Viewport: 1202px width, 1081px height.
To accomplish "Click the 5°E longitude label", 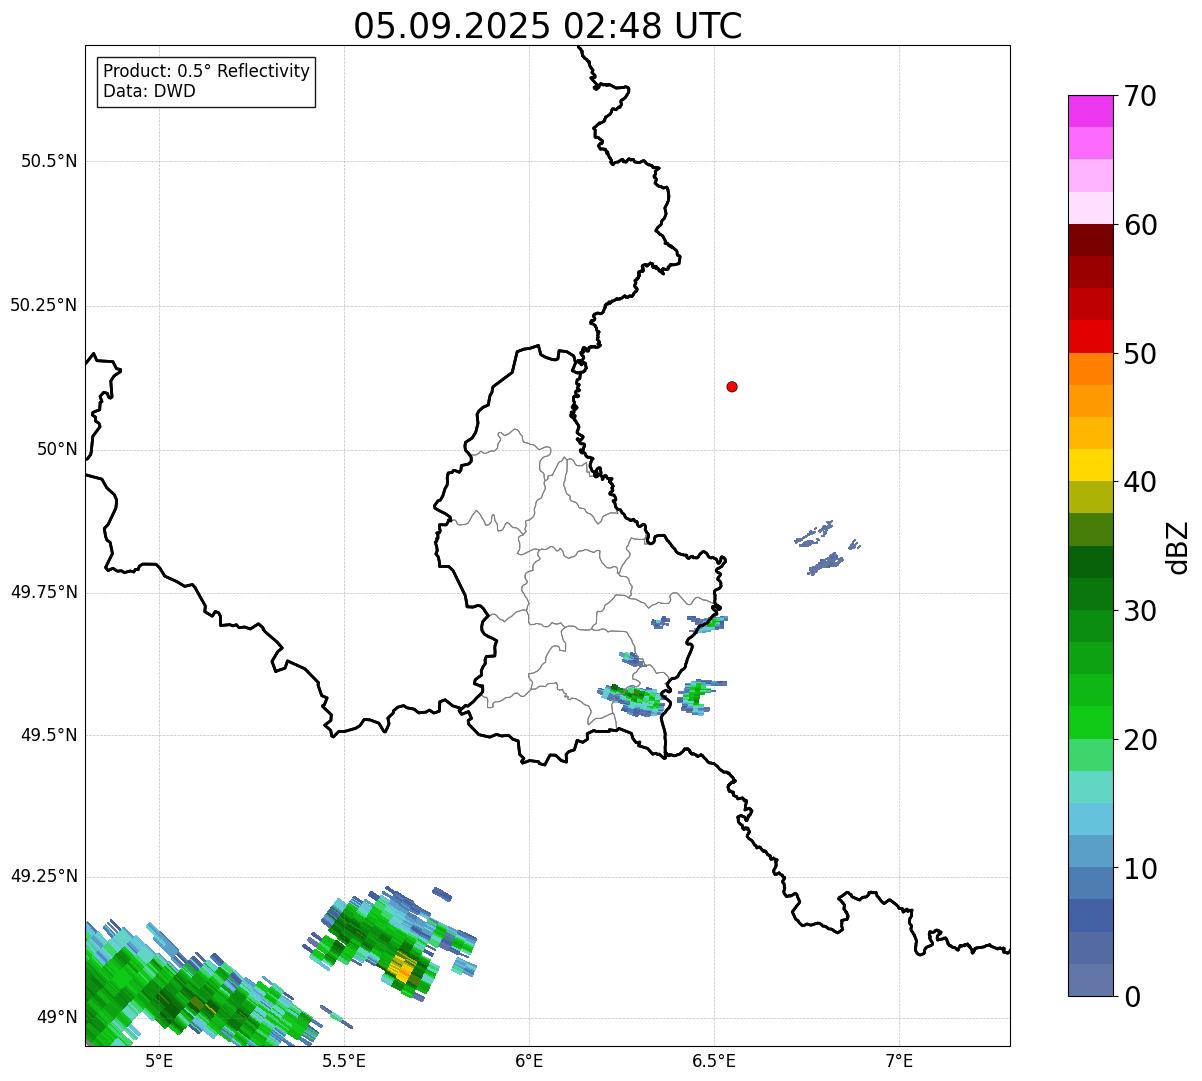I will (x=159, y=1060).
